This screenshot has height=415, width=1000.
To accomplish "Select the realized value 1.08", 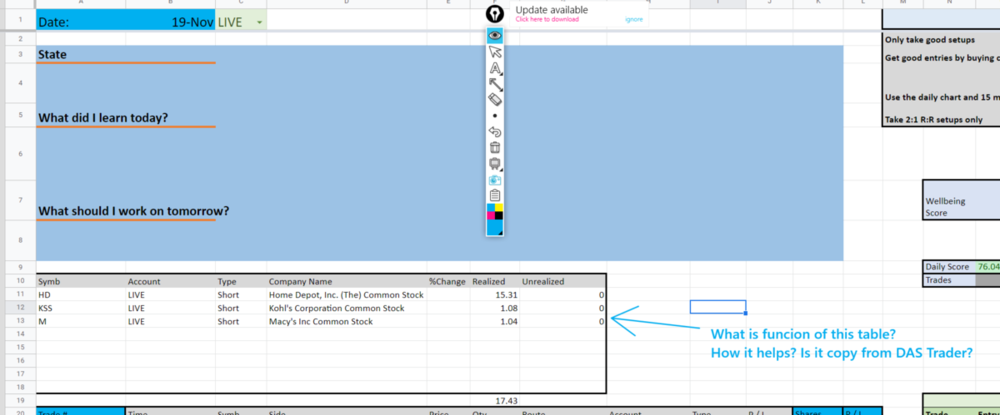I will point(494,308).
